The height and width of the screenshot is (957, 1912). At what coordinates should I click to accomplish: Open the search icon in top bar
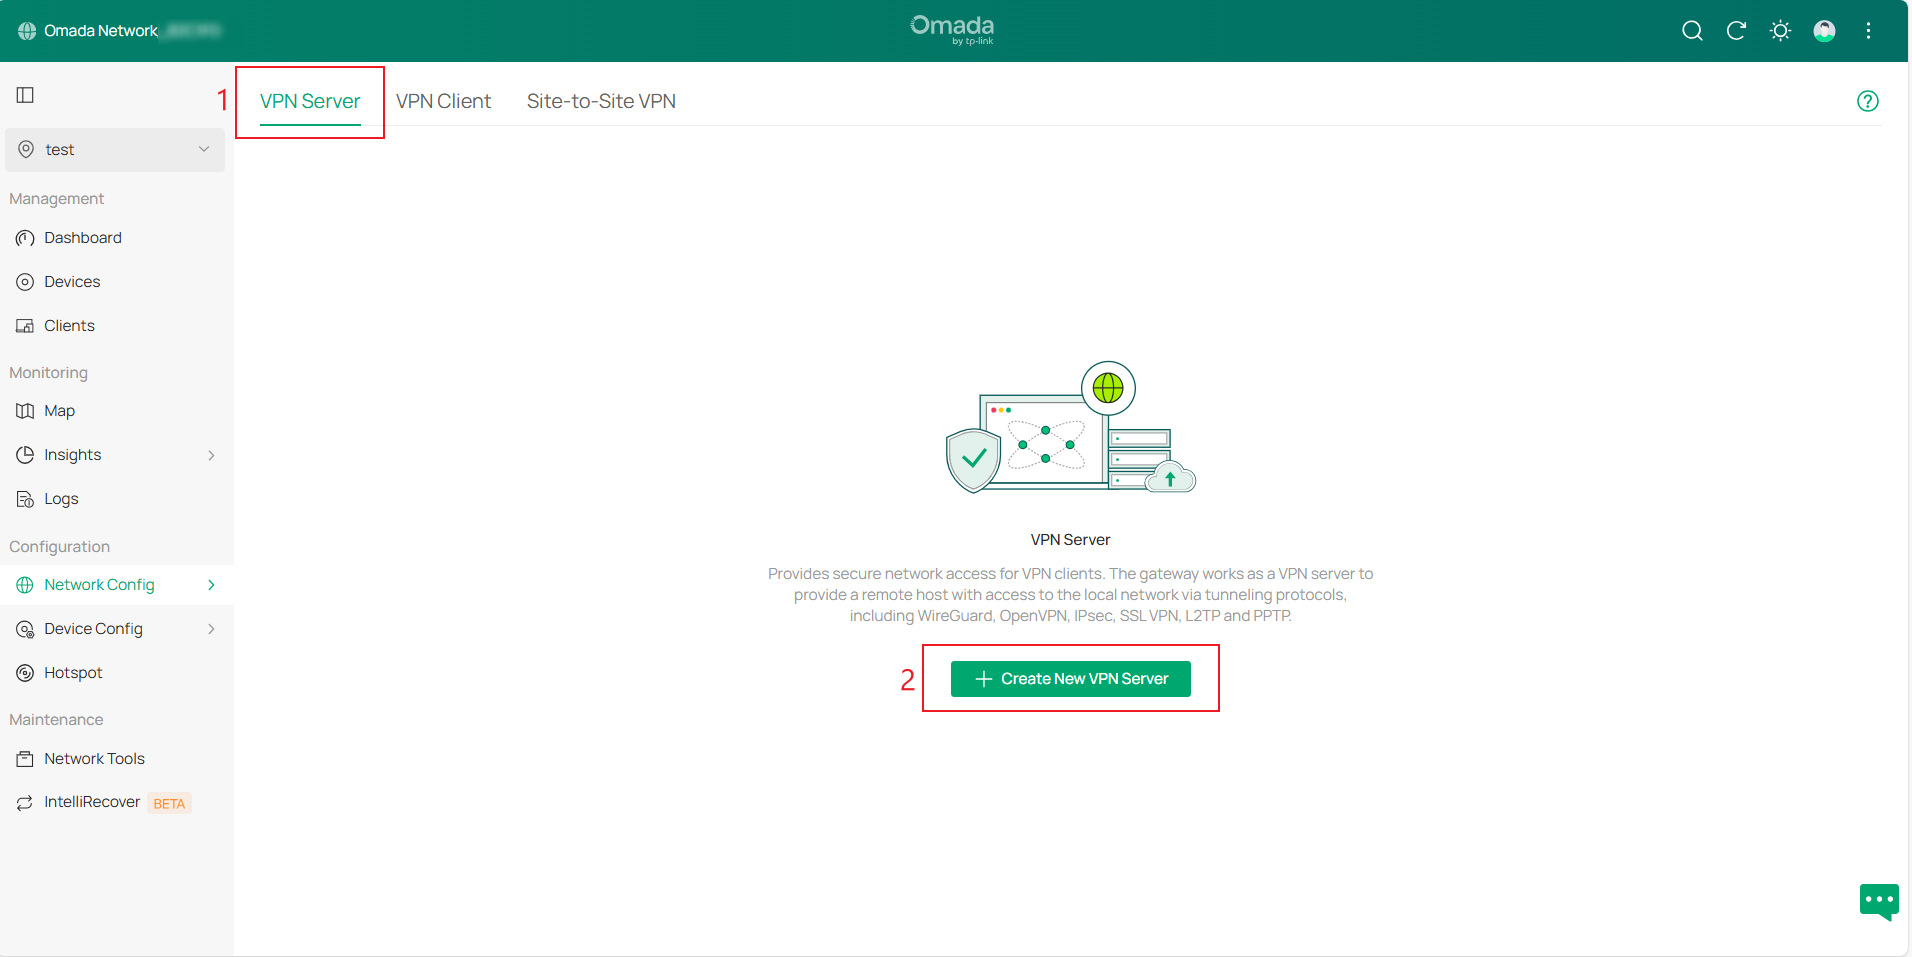click(x=1692, y=31)
